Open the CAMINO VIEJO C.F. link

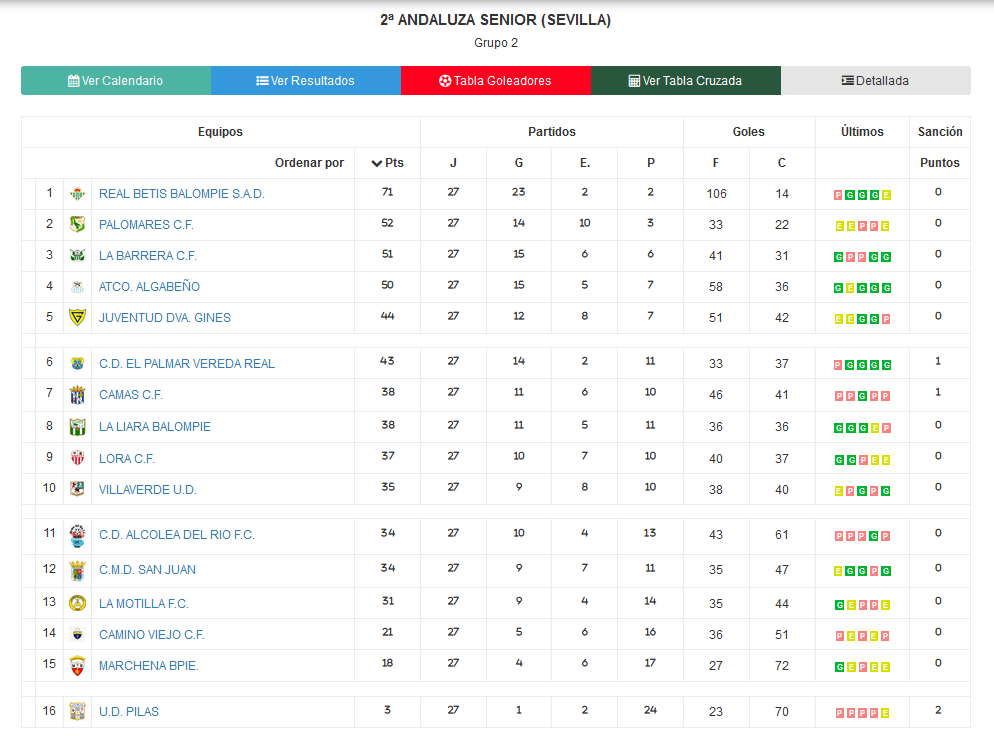(x=152, y=635)
